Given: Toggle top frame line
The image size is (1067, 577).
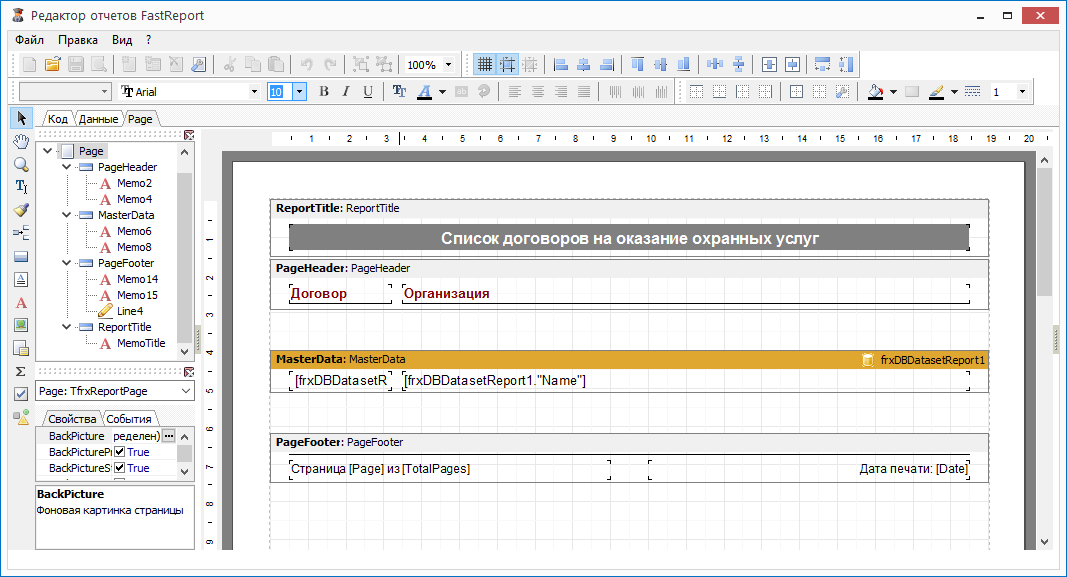Looking at the screenshot, I should [x=696, y=91].
